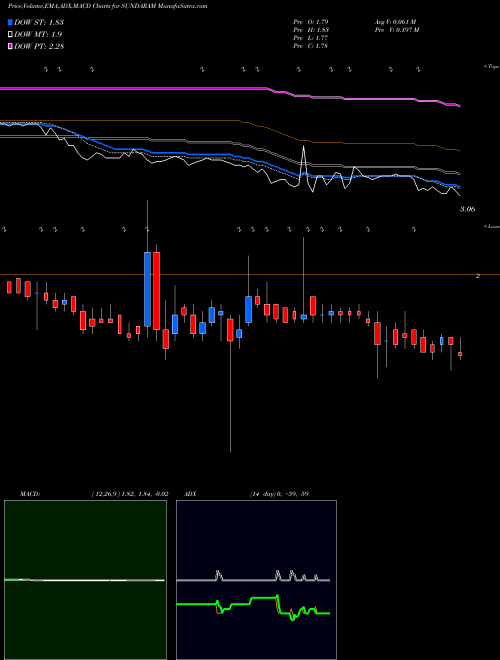
Task: Click the 'MACD:' panel heading
Action: [30, 494]
